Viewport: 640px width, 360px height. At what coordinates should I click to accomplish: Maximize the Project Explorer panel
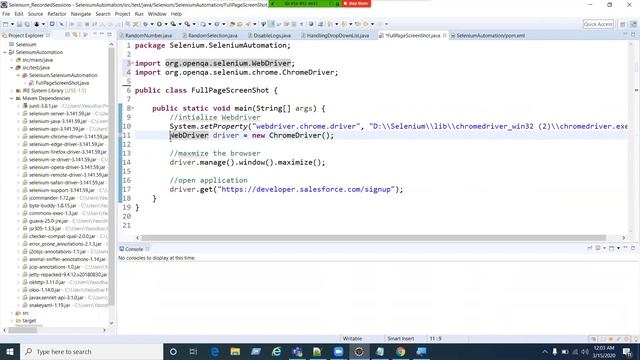click(x=109, y=35)
